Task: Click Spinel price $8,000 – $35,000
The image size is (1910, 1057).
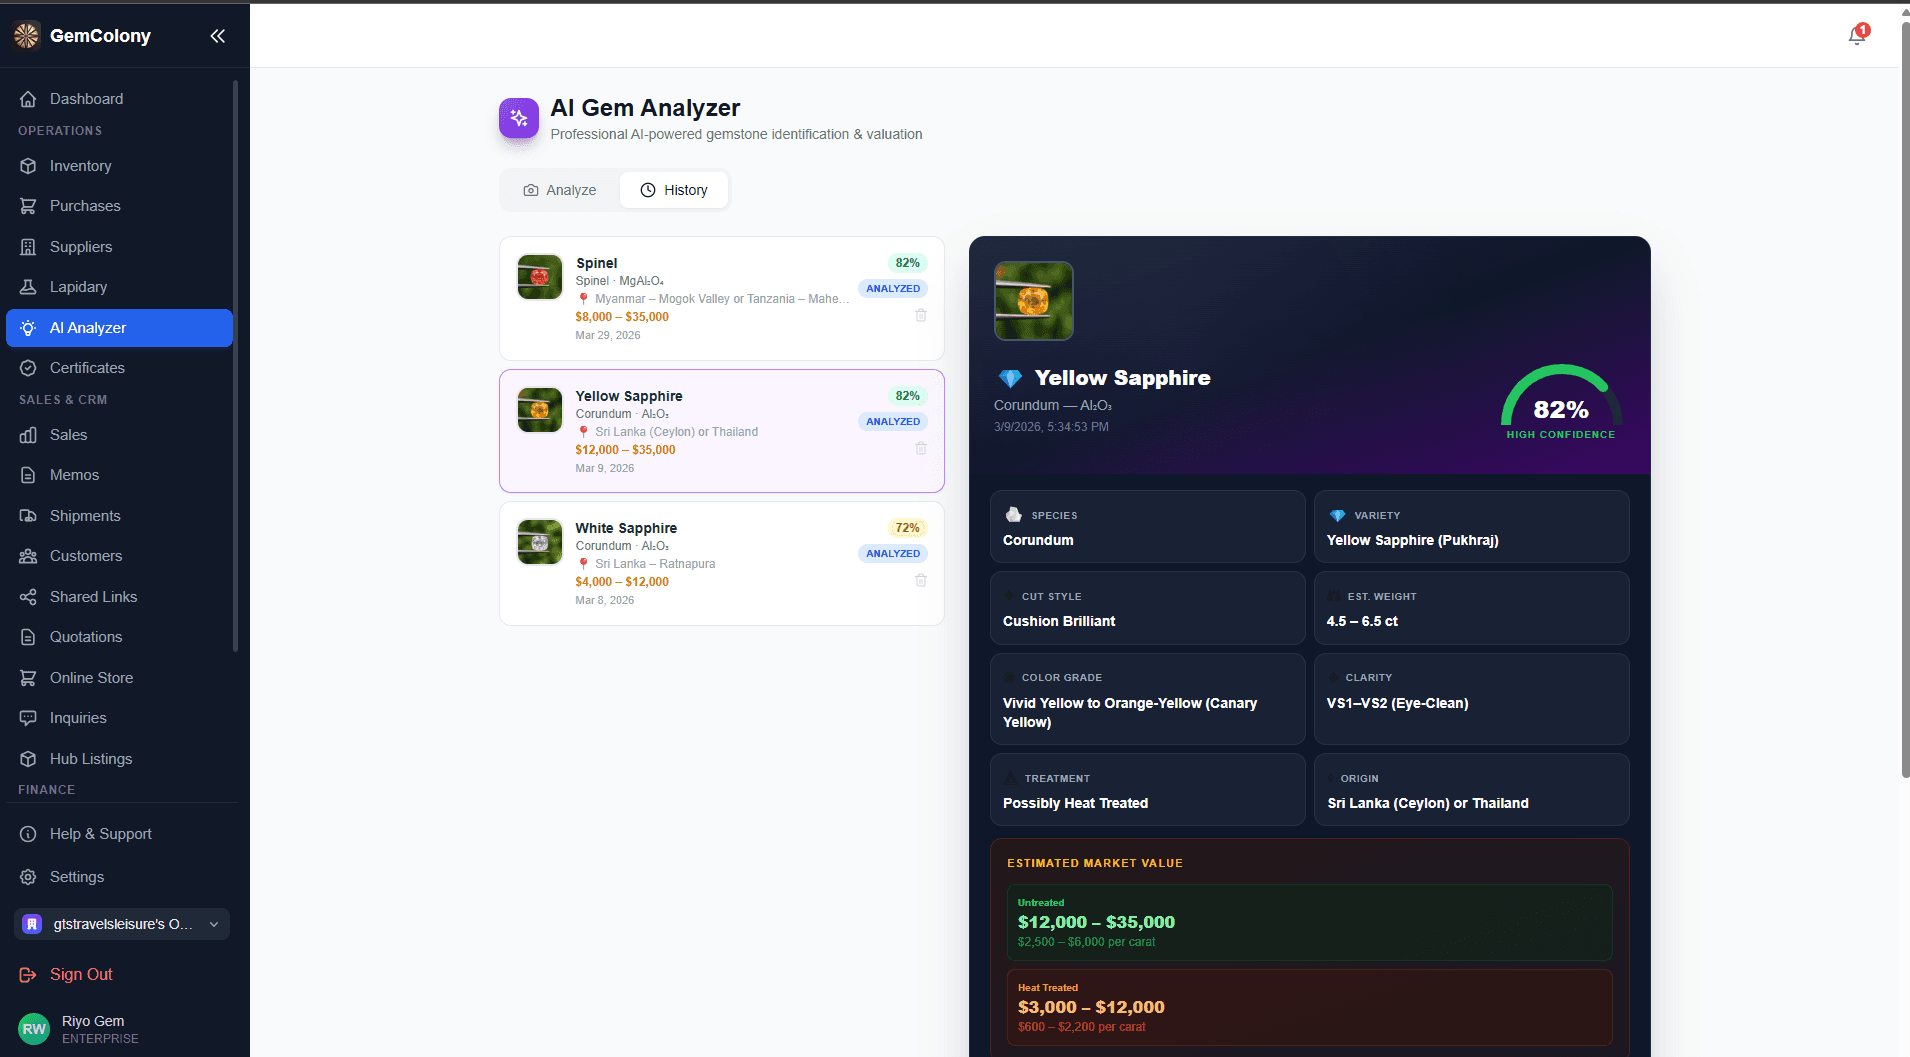Action: (622, 317)
